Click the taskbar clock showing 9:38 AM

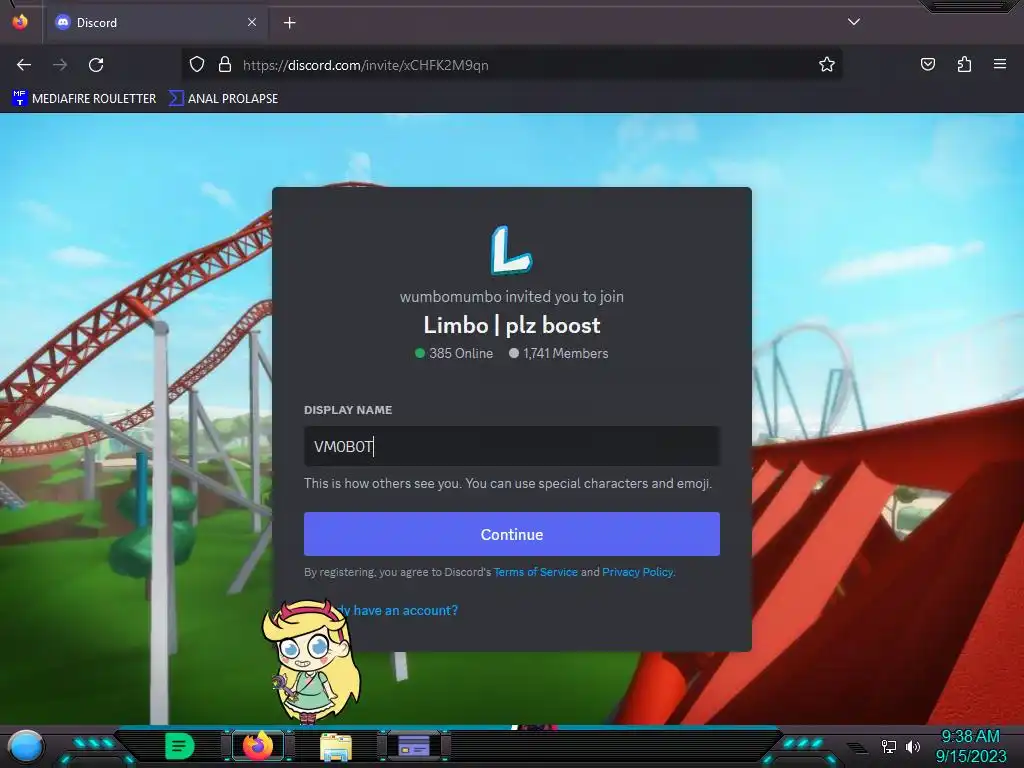[970, 746]
